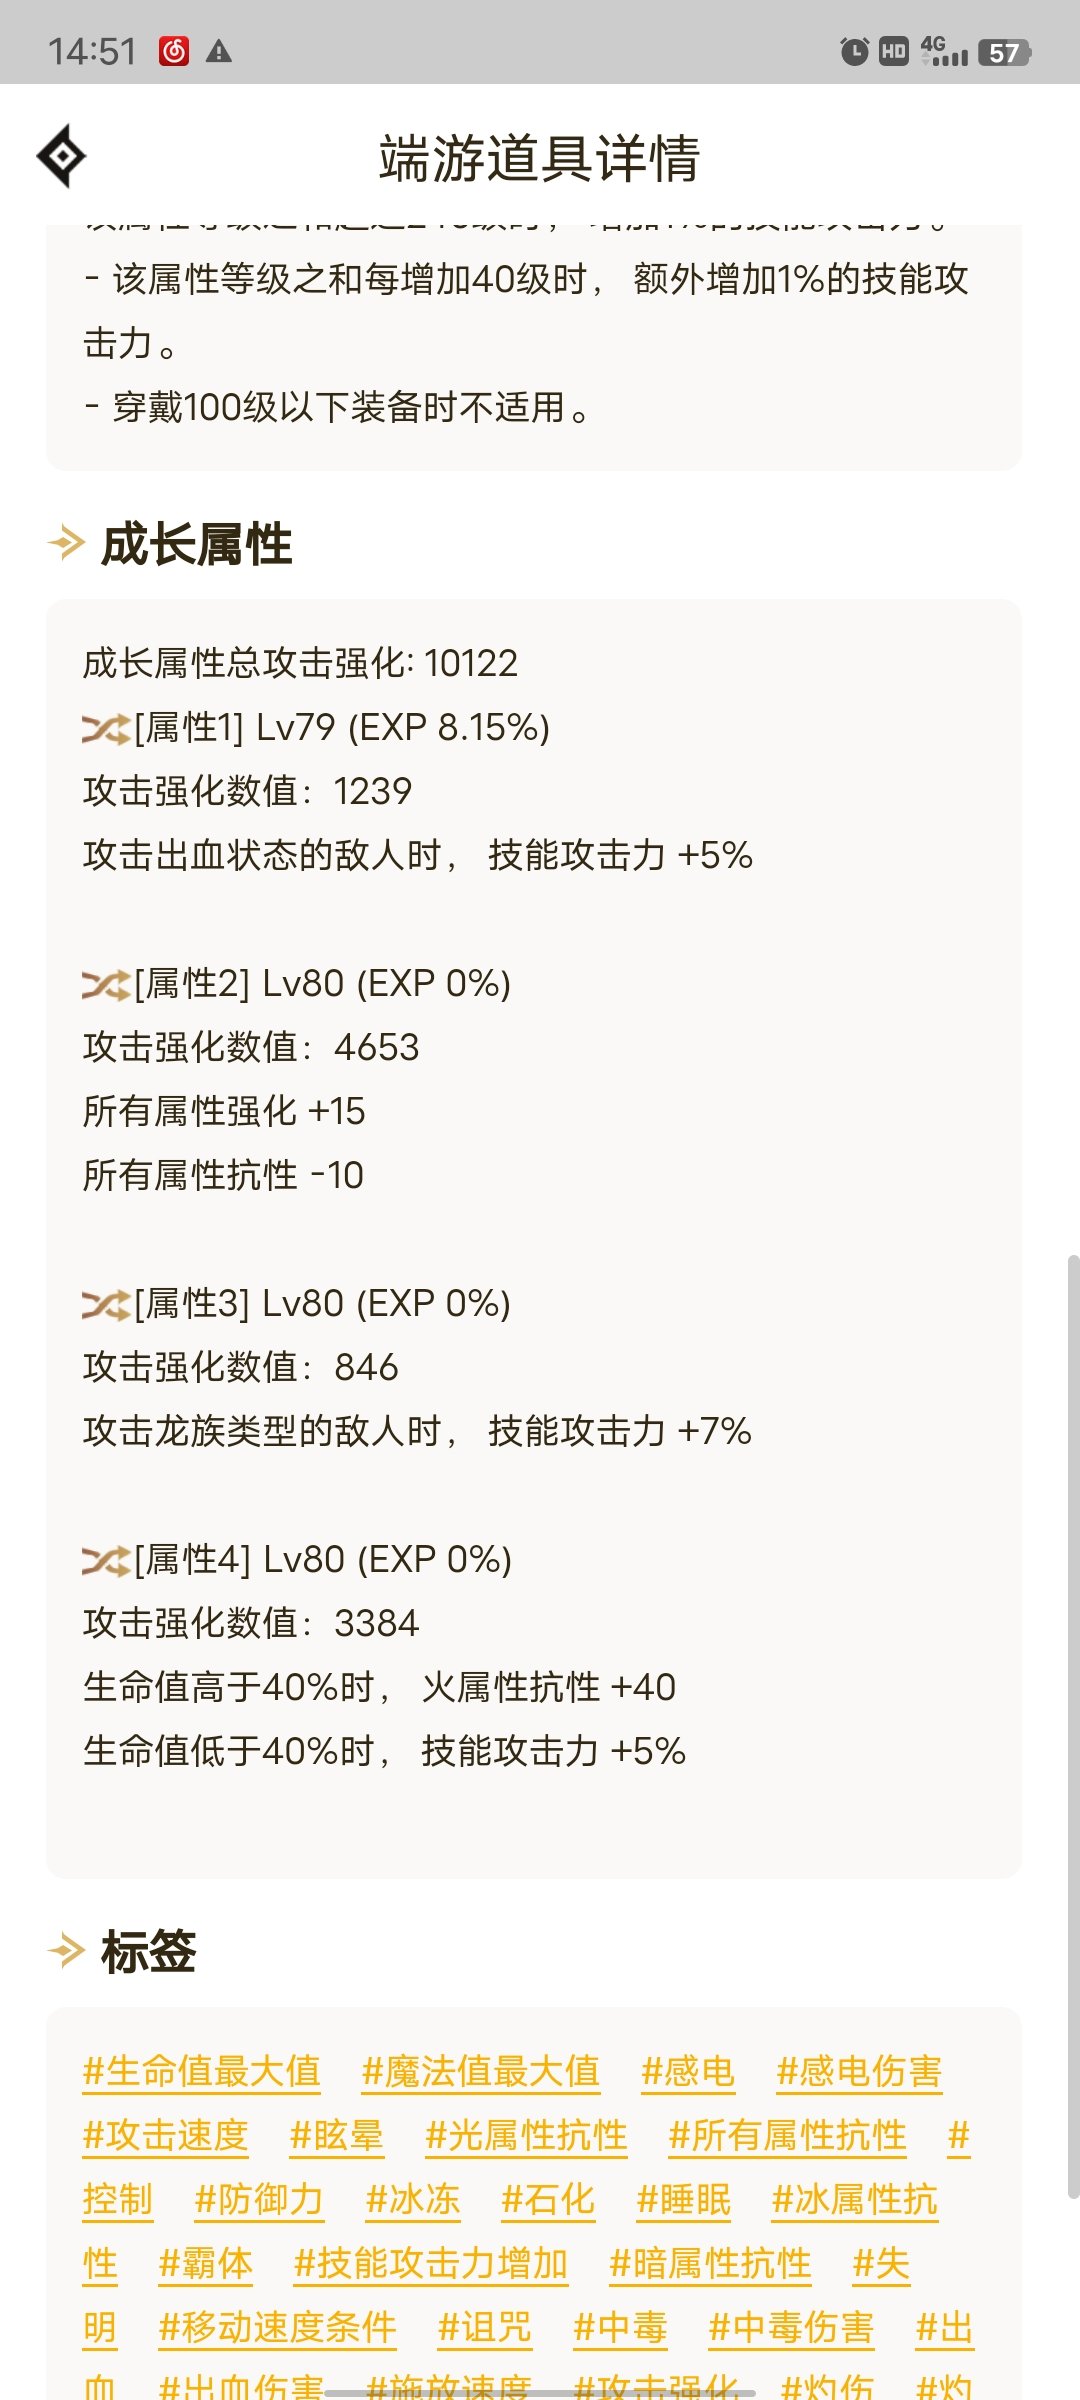Image resolution: width=1080 pixels, height=2400 pixels.
Task: Tap the warning triangle status icon
Action: [219, 52]
